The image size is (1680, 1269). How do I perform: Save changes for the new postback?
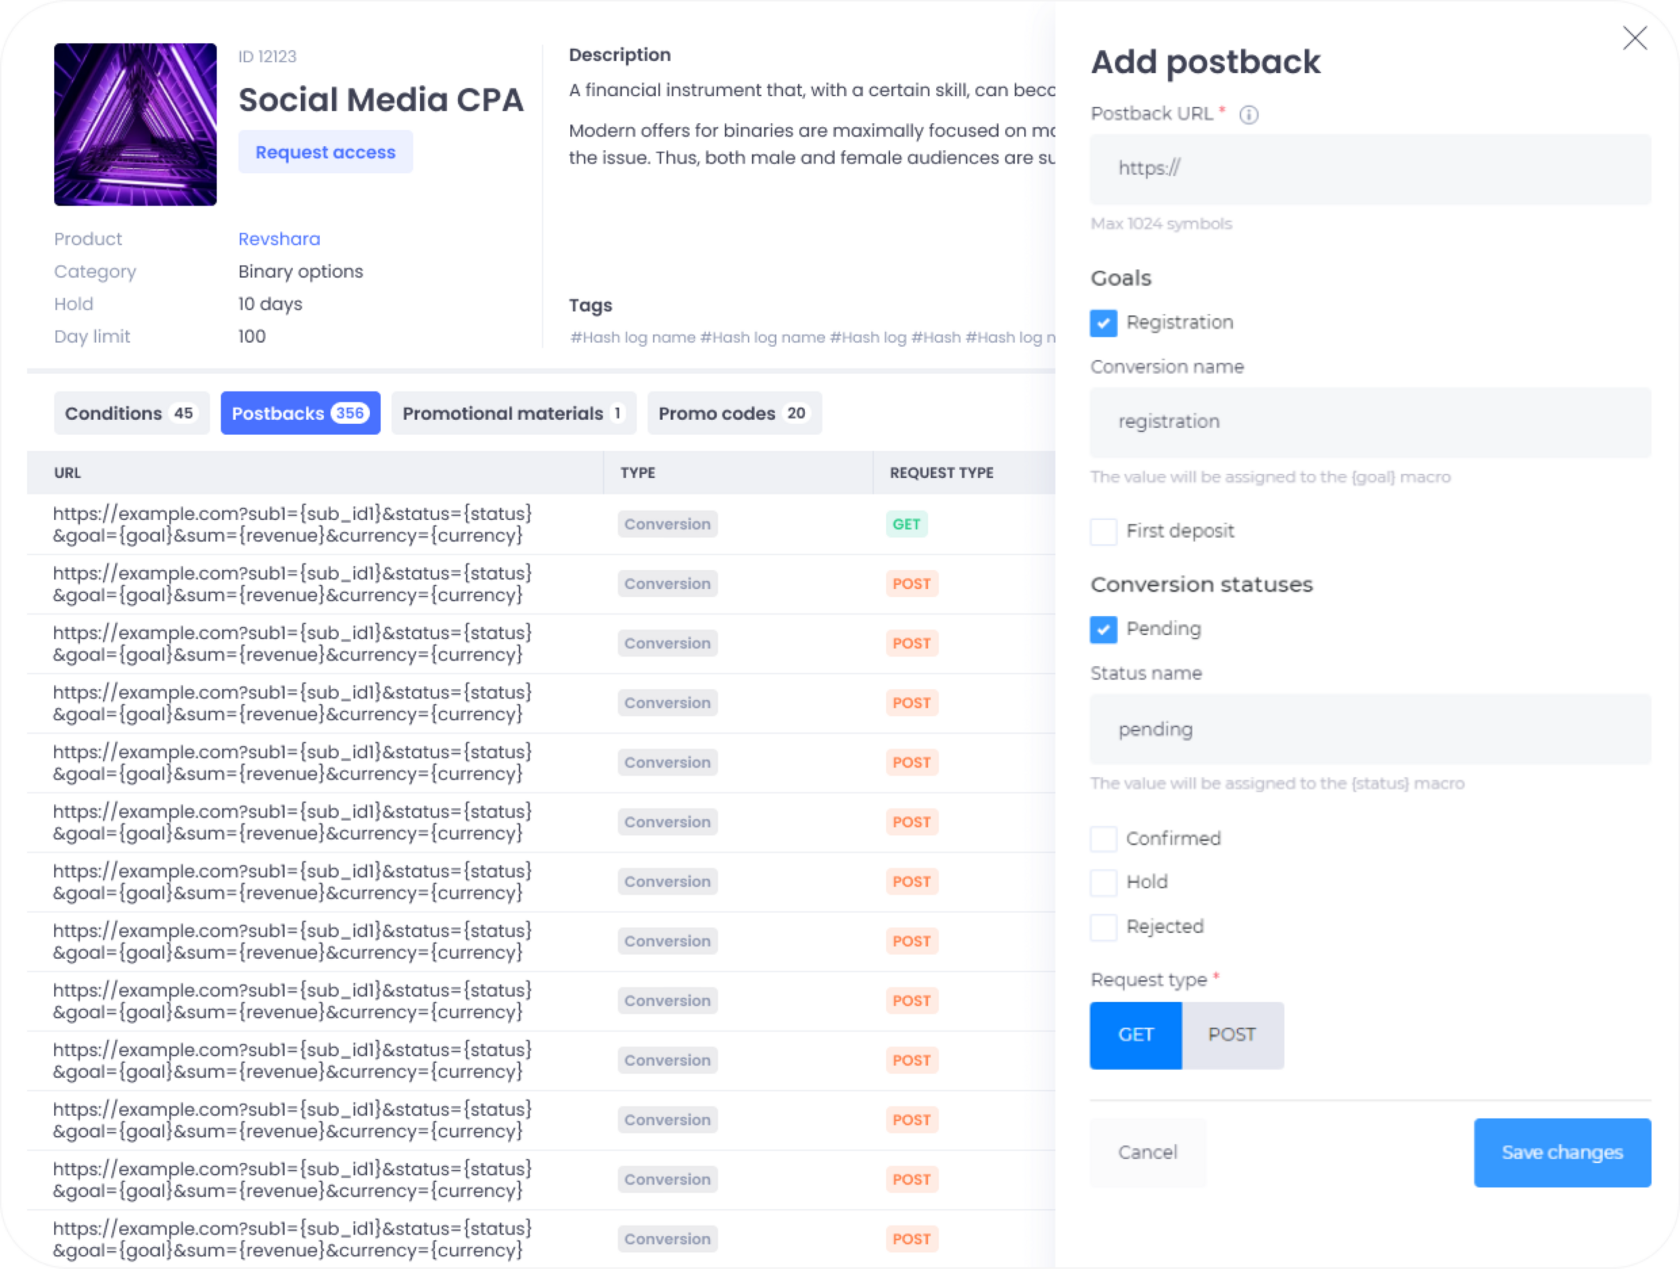pyautogui.click(x=1562, y=1152)
